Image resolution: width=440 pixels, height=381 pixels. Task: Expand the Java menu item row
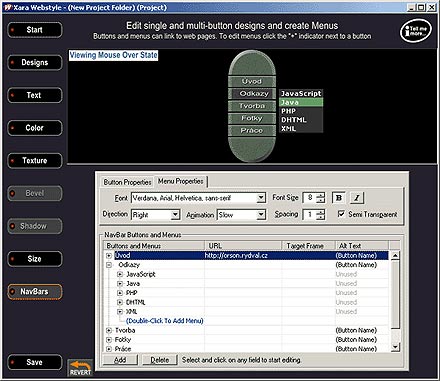(x=120, y=284)
